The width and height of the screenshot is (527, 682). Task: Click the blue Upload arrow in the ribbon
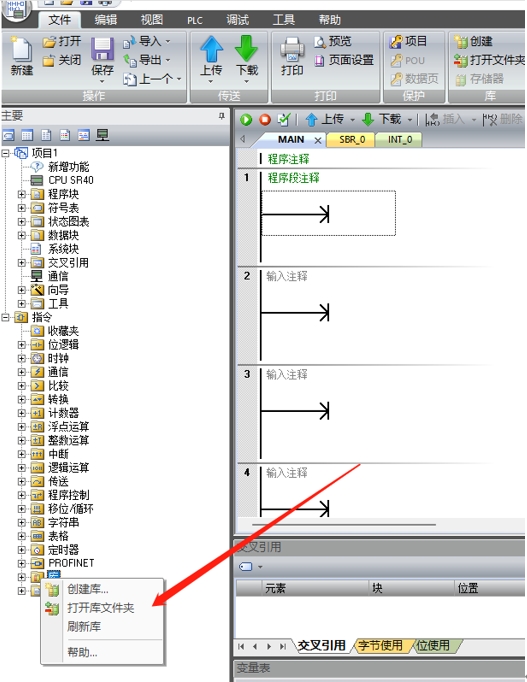click(x=211, y=49)
